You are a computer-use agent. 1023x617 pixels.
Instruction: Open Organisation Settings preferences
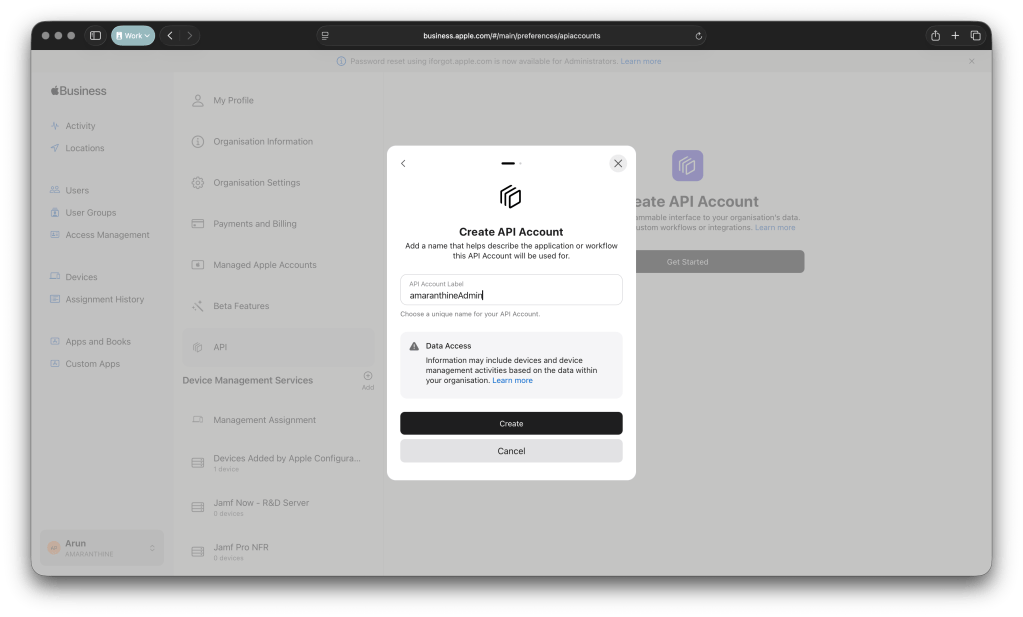(x=256, y=183)
